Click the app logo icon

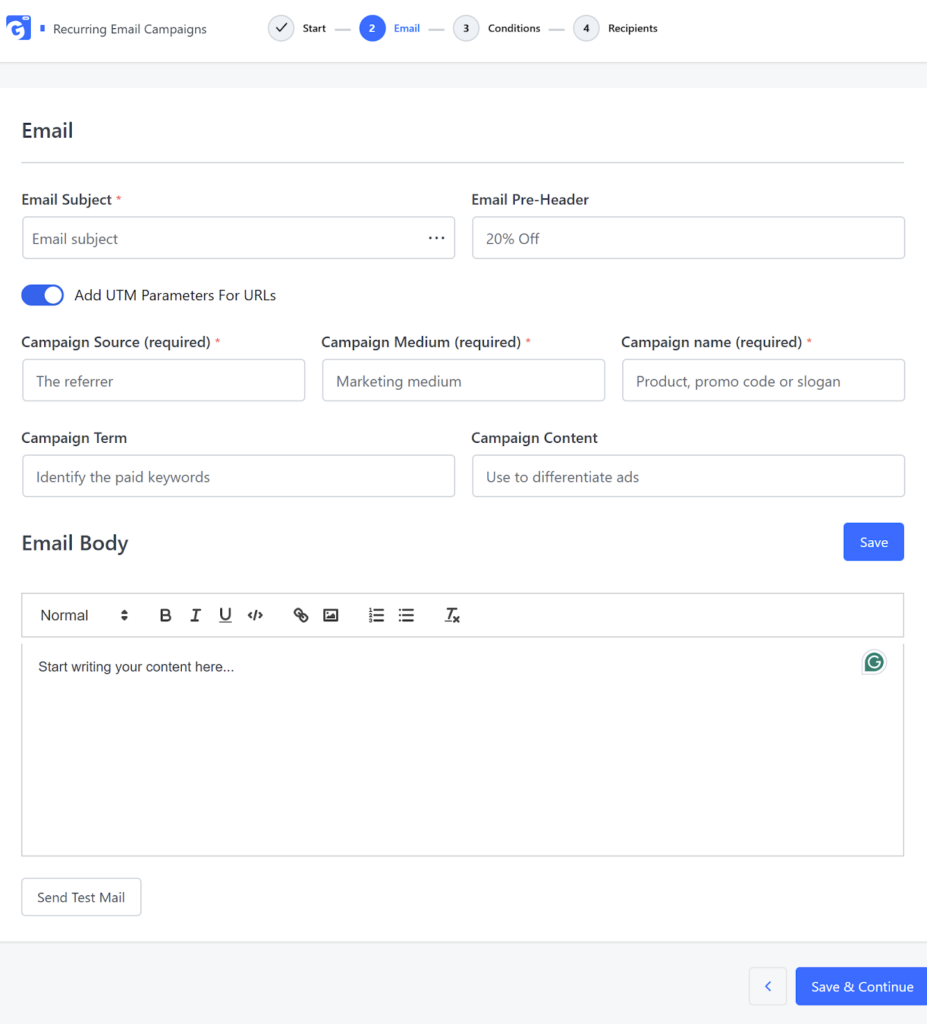pos(18,28)
